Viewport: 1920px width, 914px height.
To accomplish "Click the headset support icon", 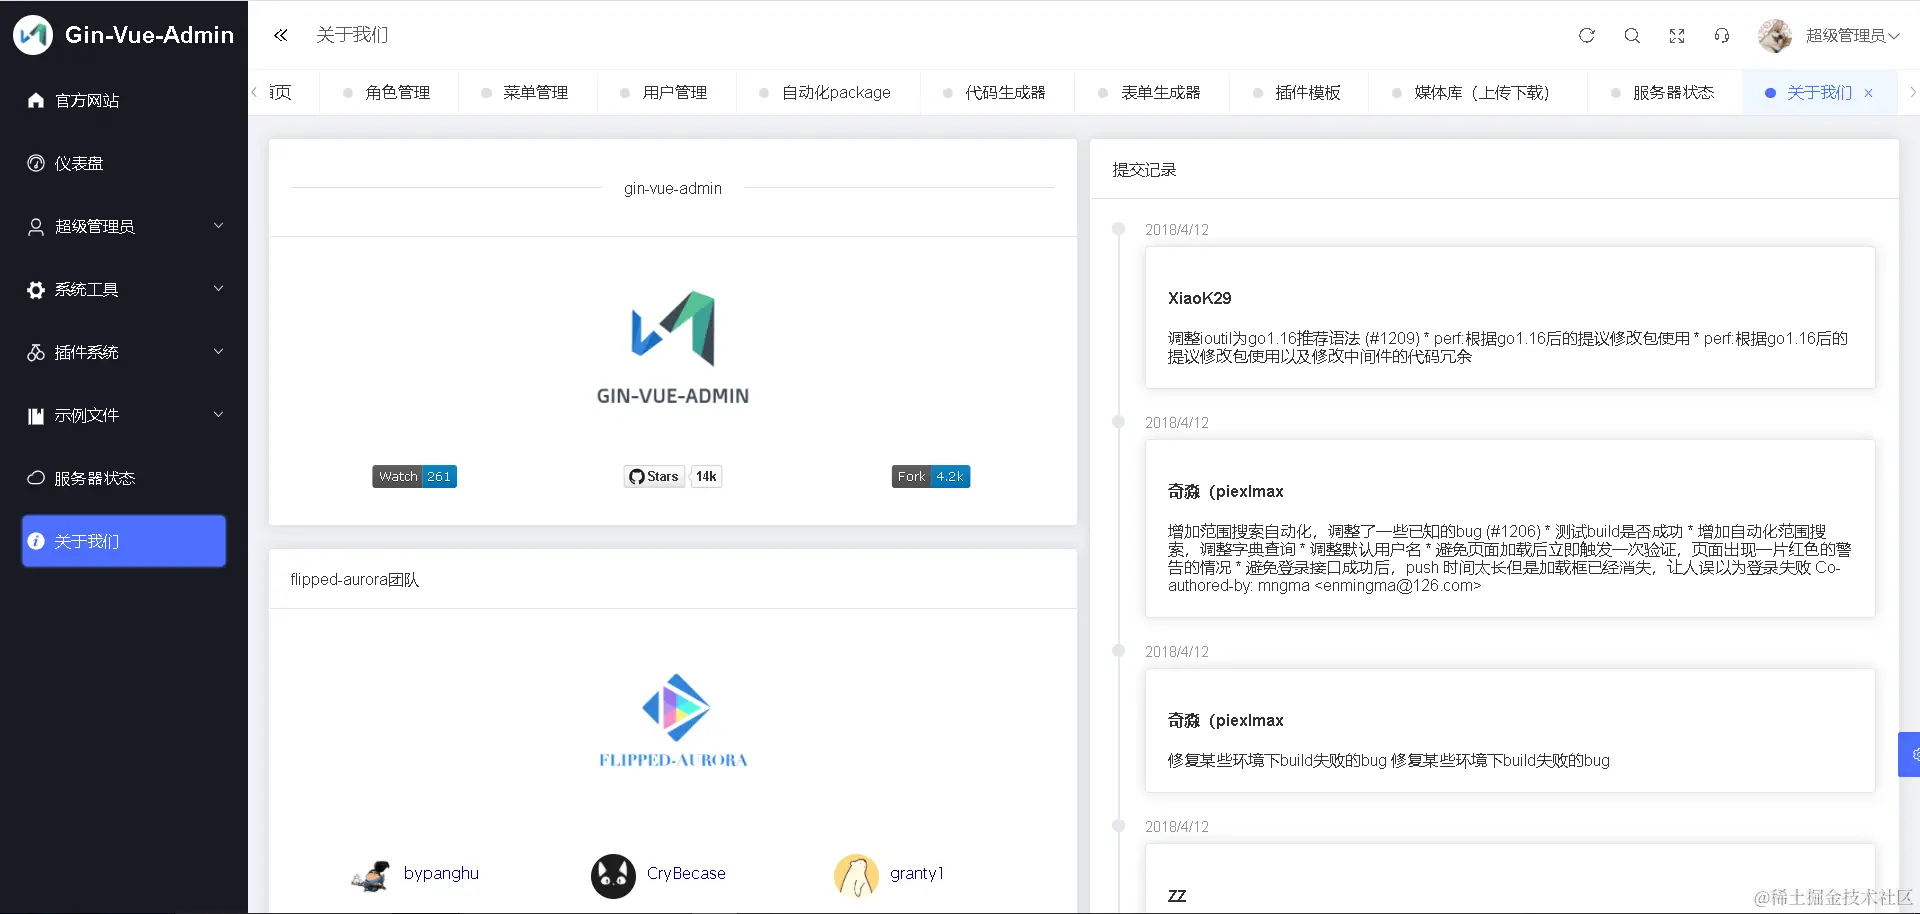I will (x=1722, y=35).
